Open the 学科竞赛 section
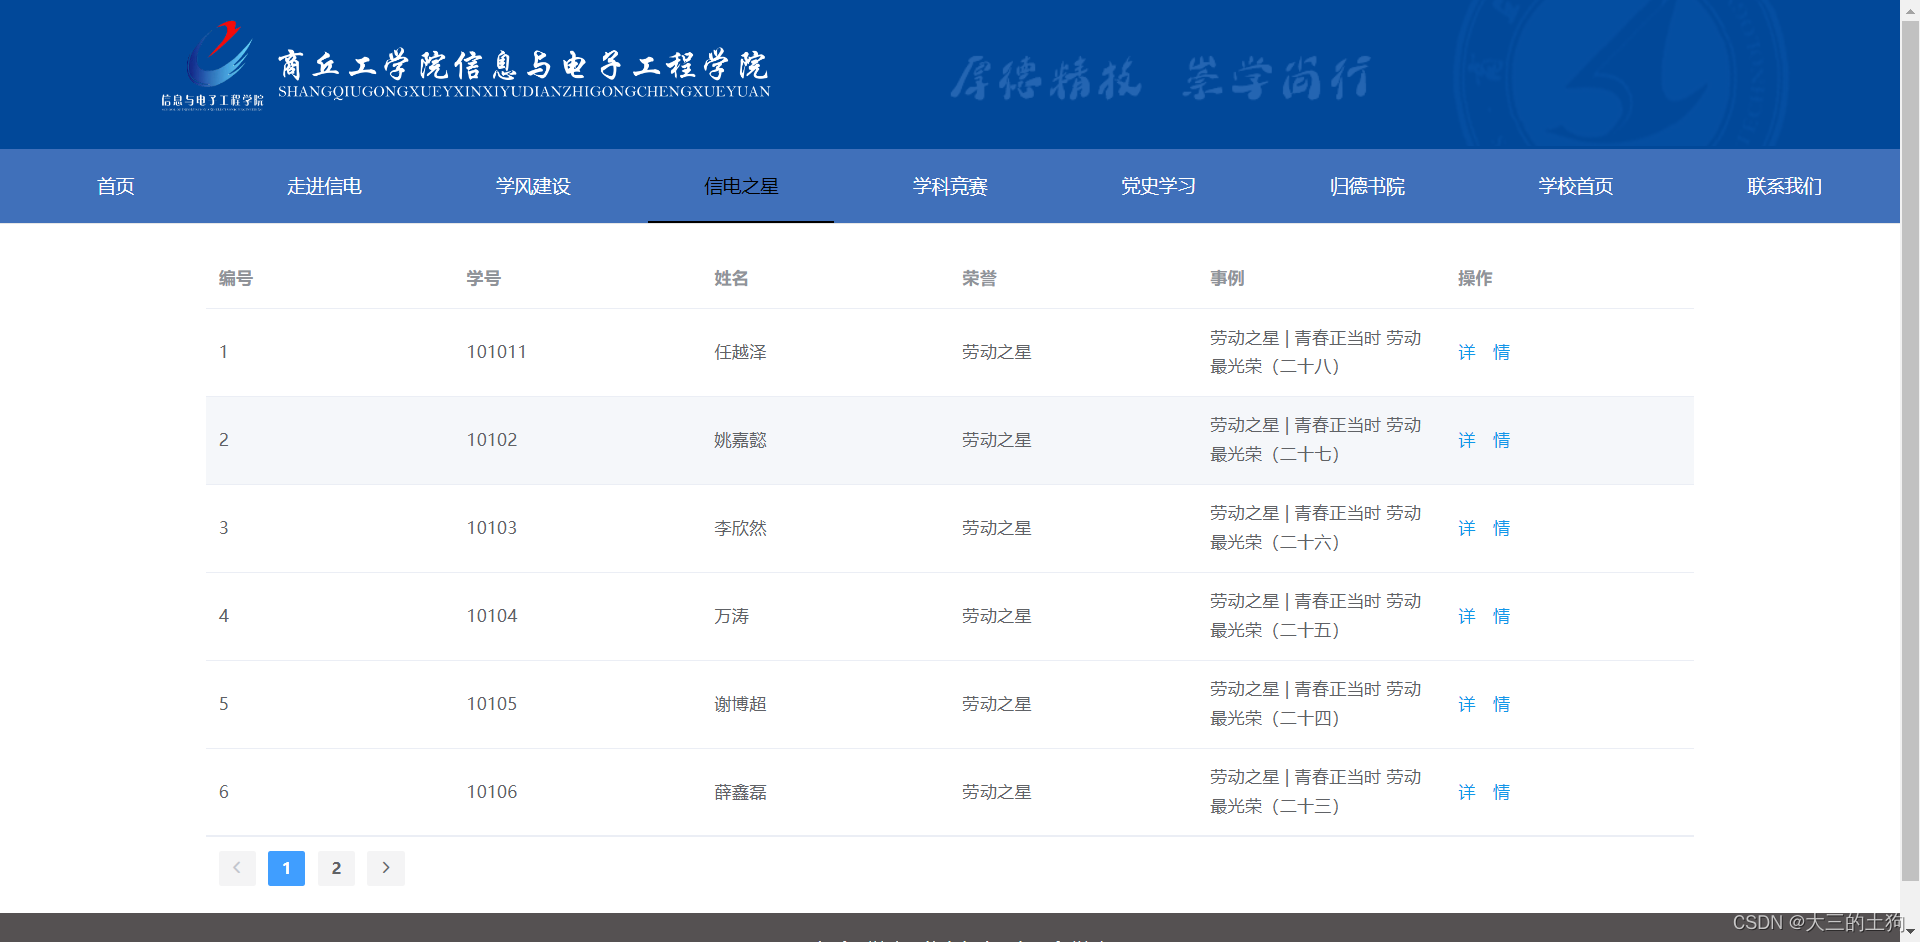 [950, 186]
